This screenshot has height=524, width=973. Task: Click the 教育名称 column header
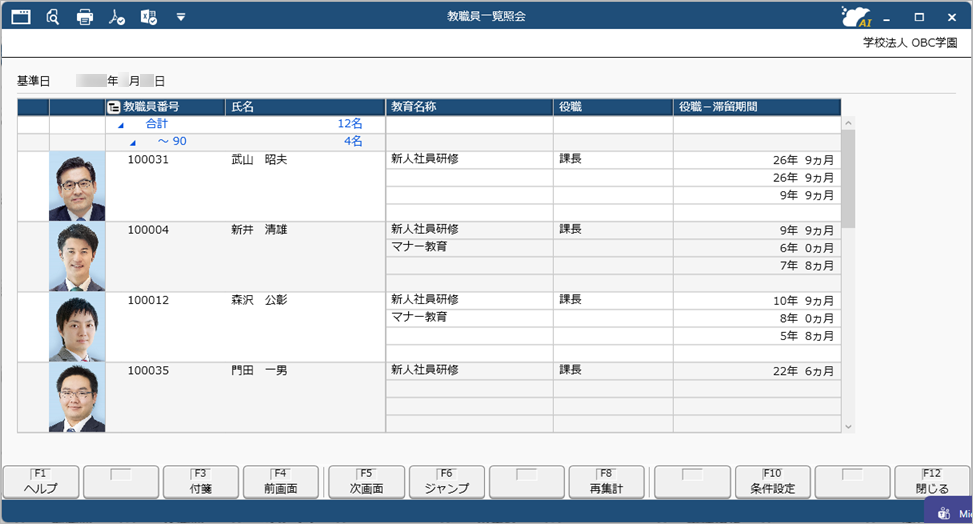[x=469, y=107]
